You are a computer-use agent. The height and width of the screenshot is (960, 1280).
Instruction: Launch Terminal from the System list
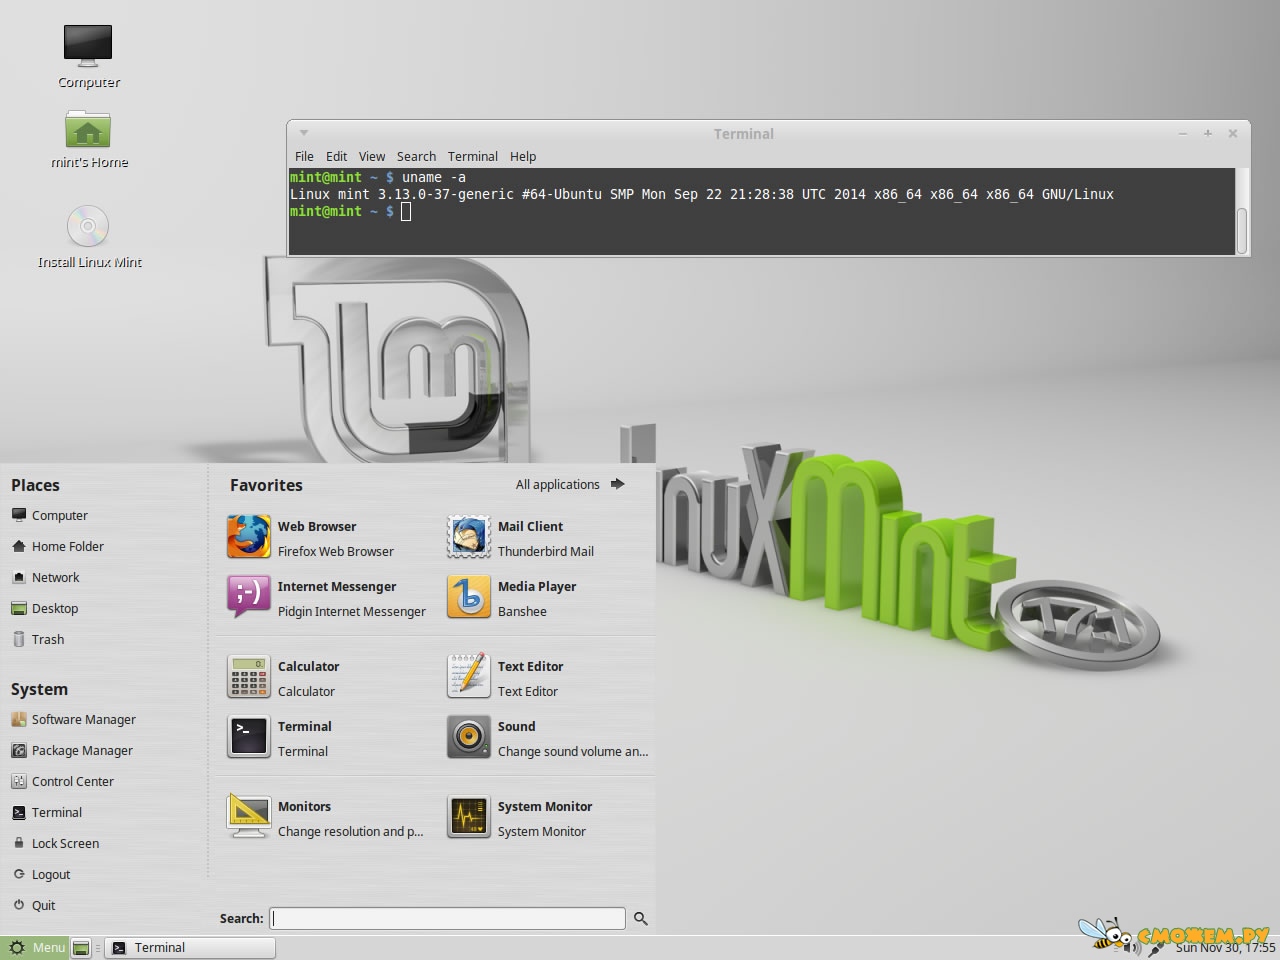(47, 812)
